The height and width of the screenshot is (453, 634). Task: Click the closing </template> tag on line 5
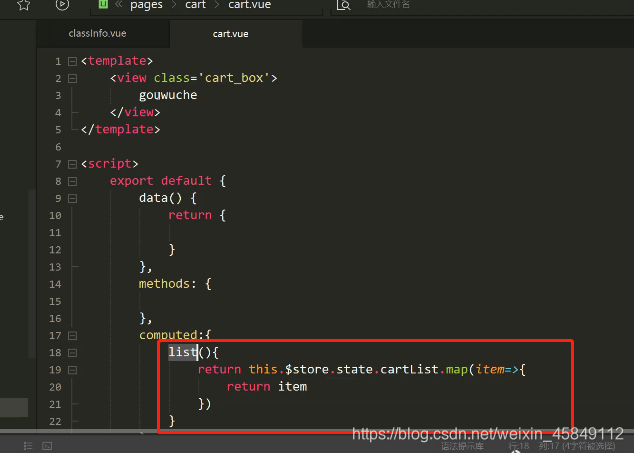pyautogui.click(x=120, y=129)
